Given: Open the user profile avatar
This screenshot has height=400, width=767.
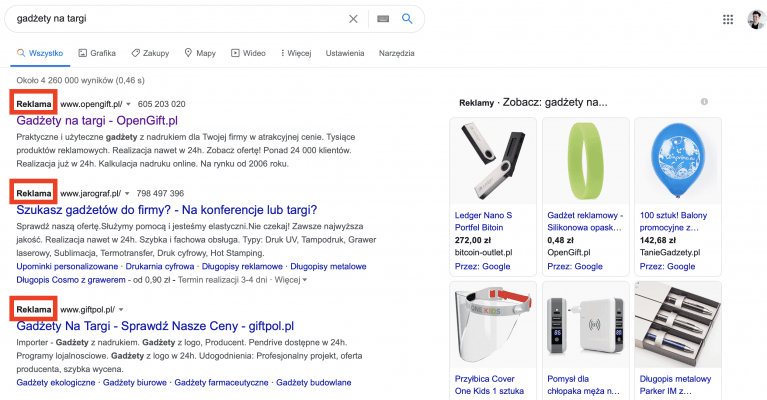Looking at the screenshot, I should (755, 19).
